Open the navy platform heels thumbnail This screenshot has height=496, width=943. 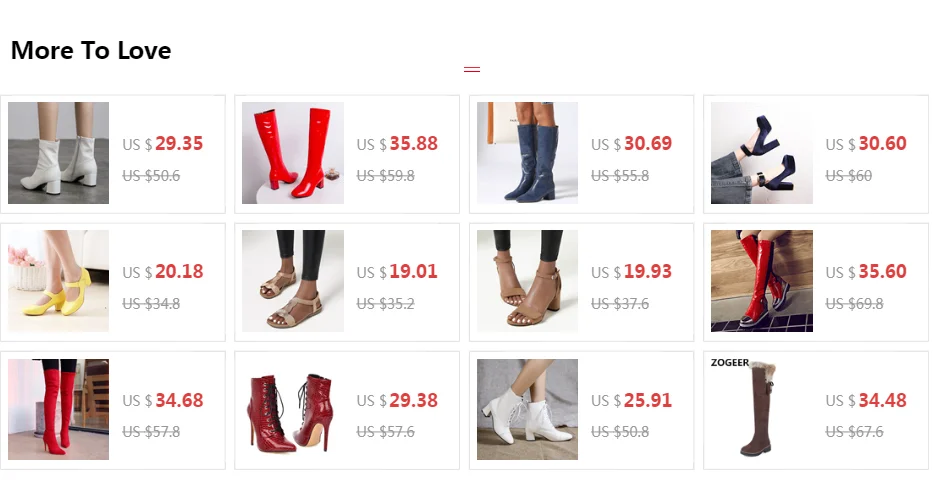pos(762,153)
